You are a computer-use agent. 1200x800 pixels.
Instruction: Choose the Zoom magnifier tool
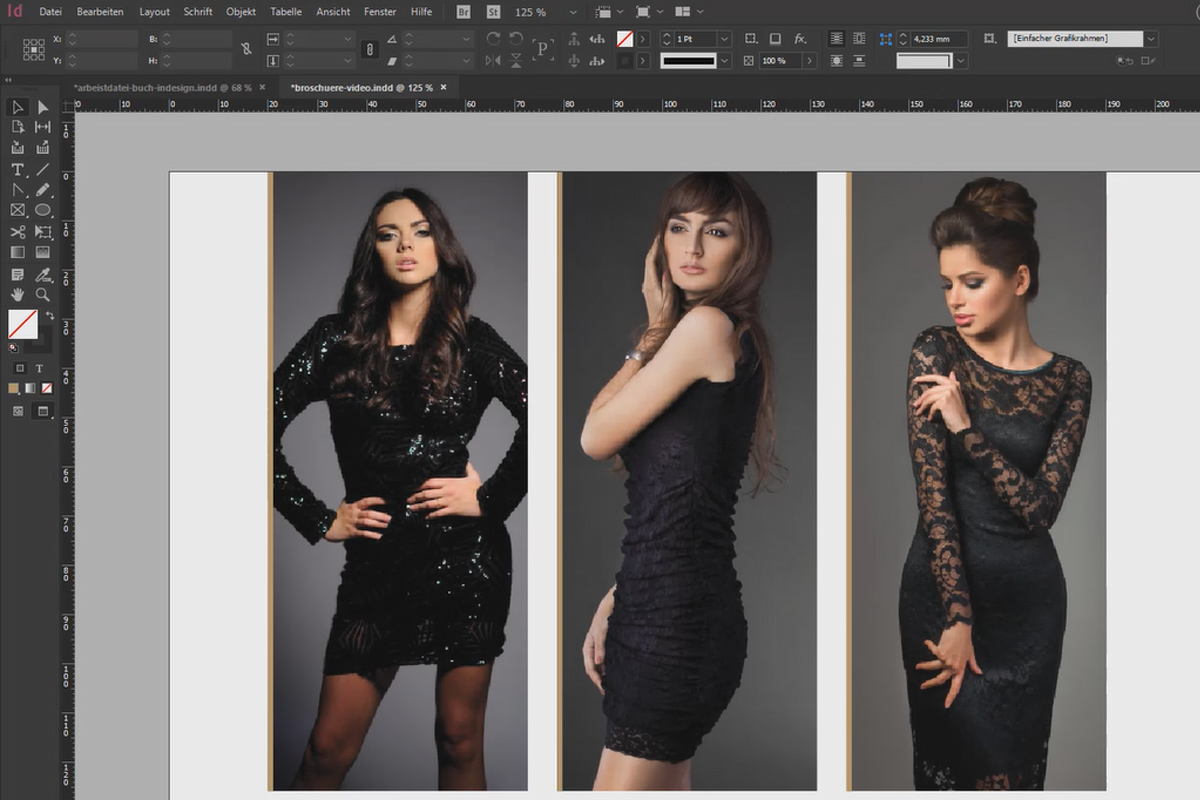[x=43, y=294]
